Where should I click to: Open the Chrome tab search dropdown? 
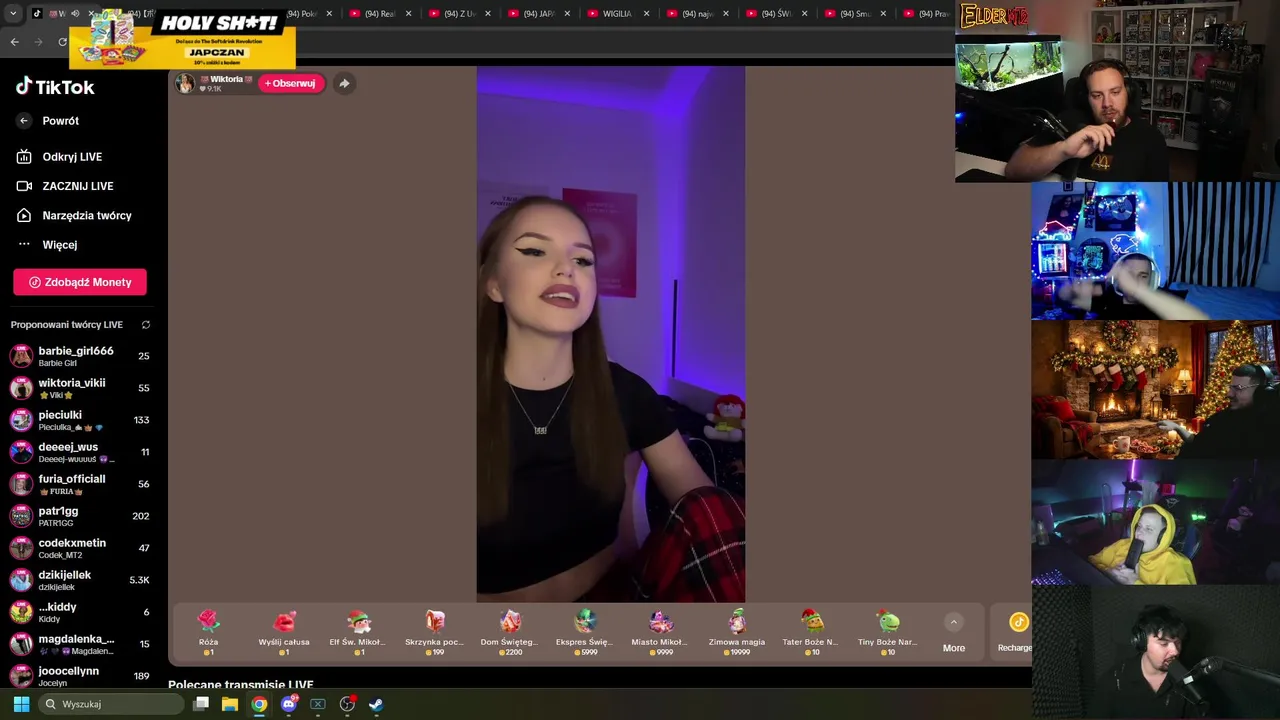coord(13,14)
